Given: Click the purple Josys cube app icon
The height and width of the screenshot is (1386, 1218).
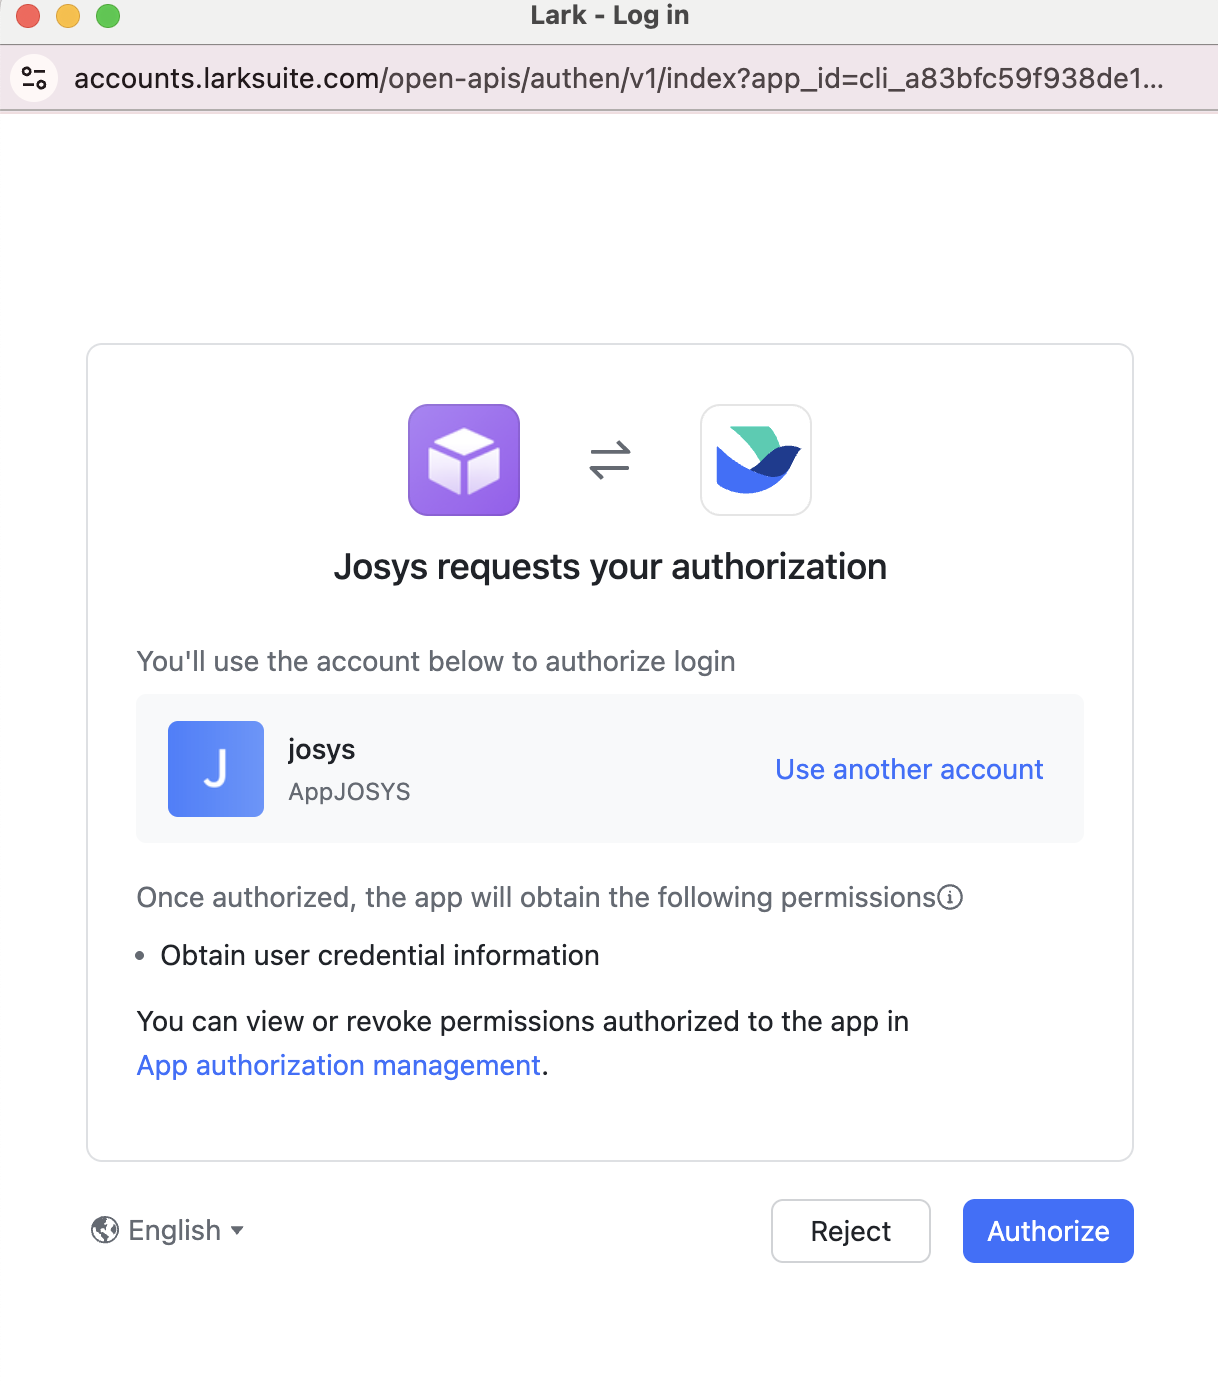Looking at the screenshot, I should pyautogui.click(x=464, y=460).
